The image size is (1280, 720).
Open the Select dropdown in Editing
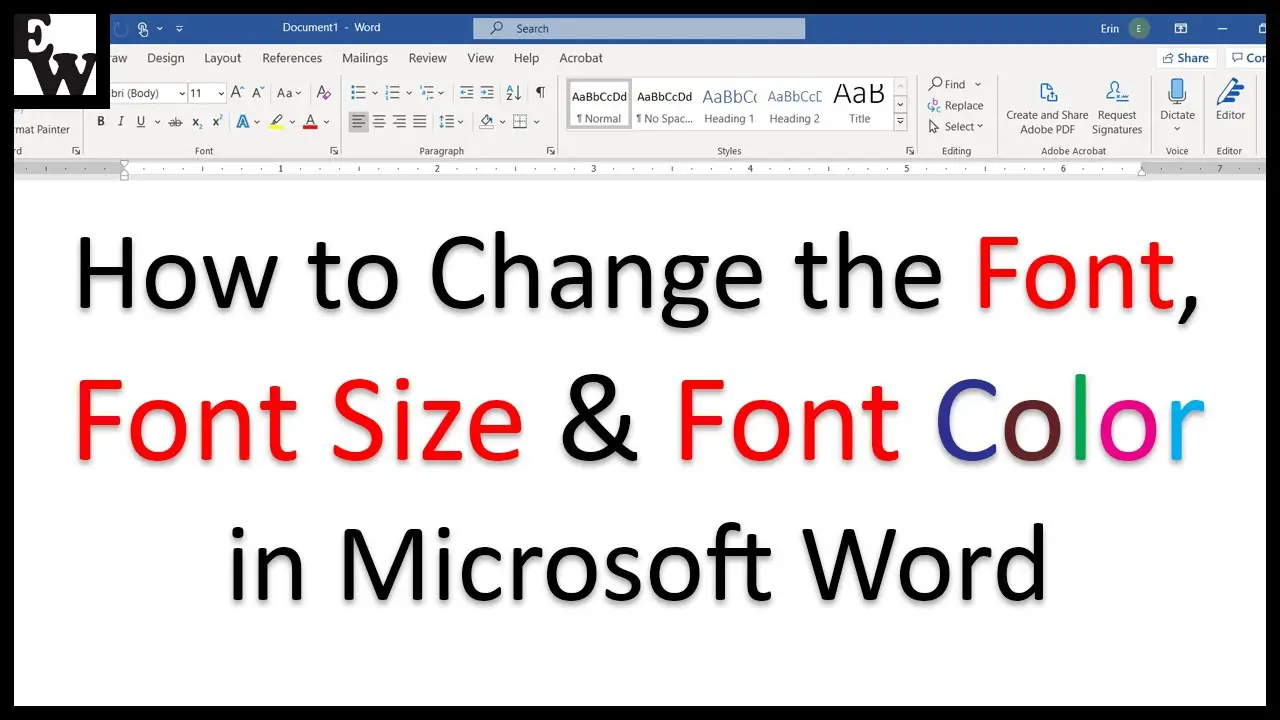pos(956,127)
